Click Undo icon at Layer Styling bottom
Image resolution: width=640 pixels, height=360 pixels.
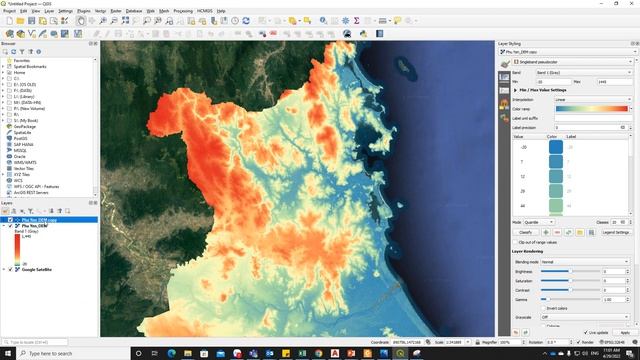516,333
